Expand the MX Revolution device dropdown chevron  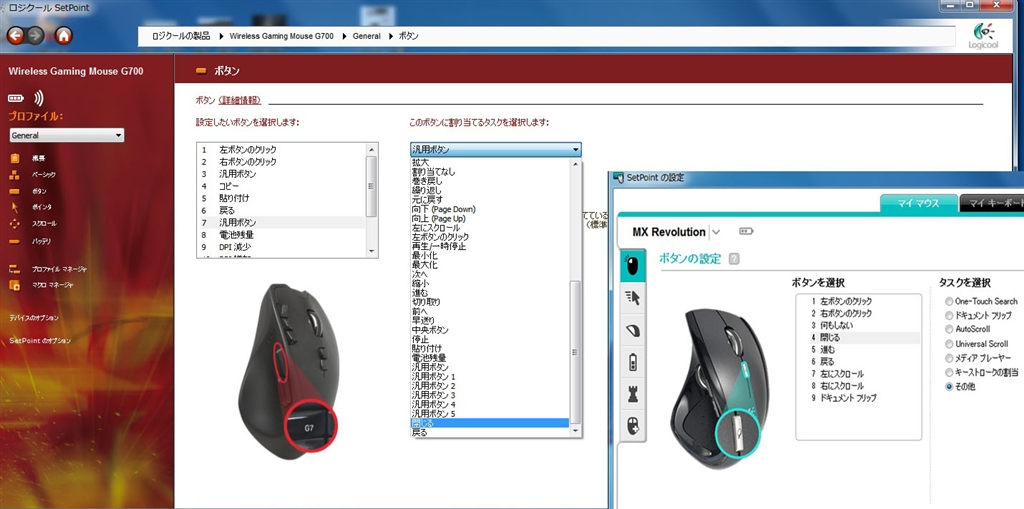pos(716,232)
